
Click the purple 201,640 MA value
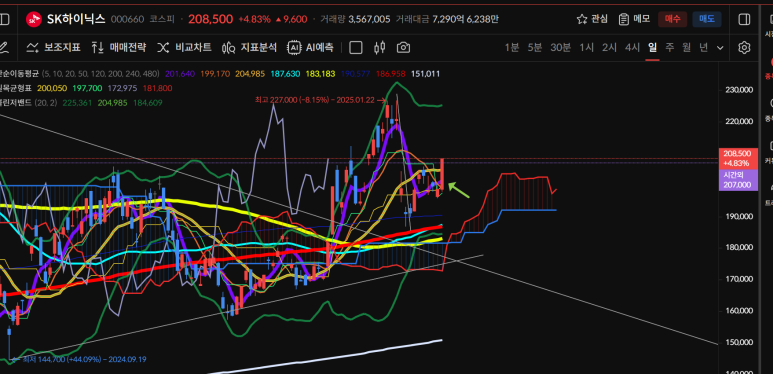coord(180,74)
